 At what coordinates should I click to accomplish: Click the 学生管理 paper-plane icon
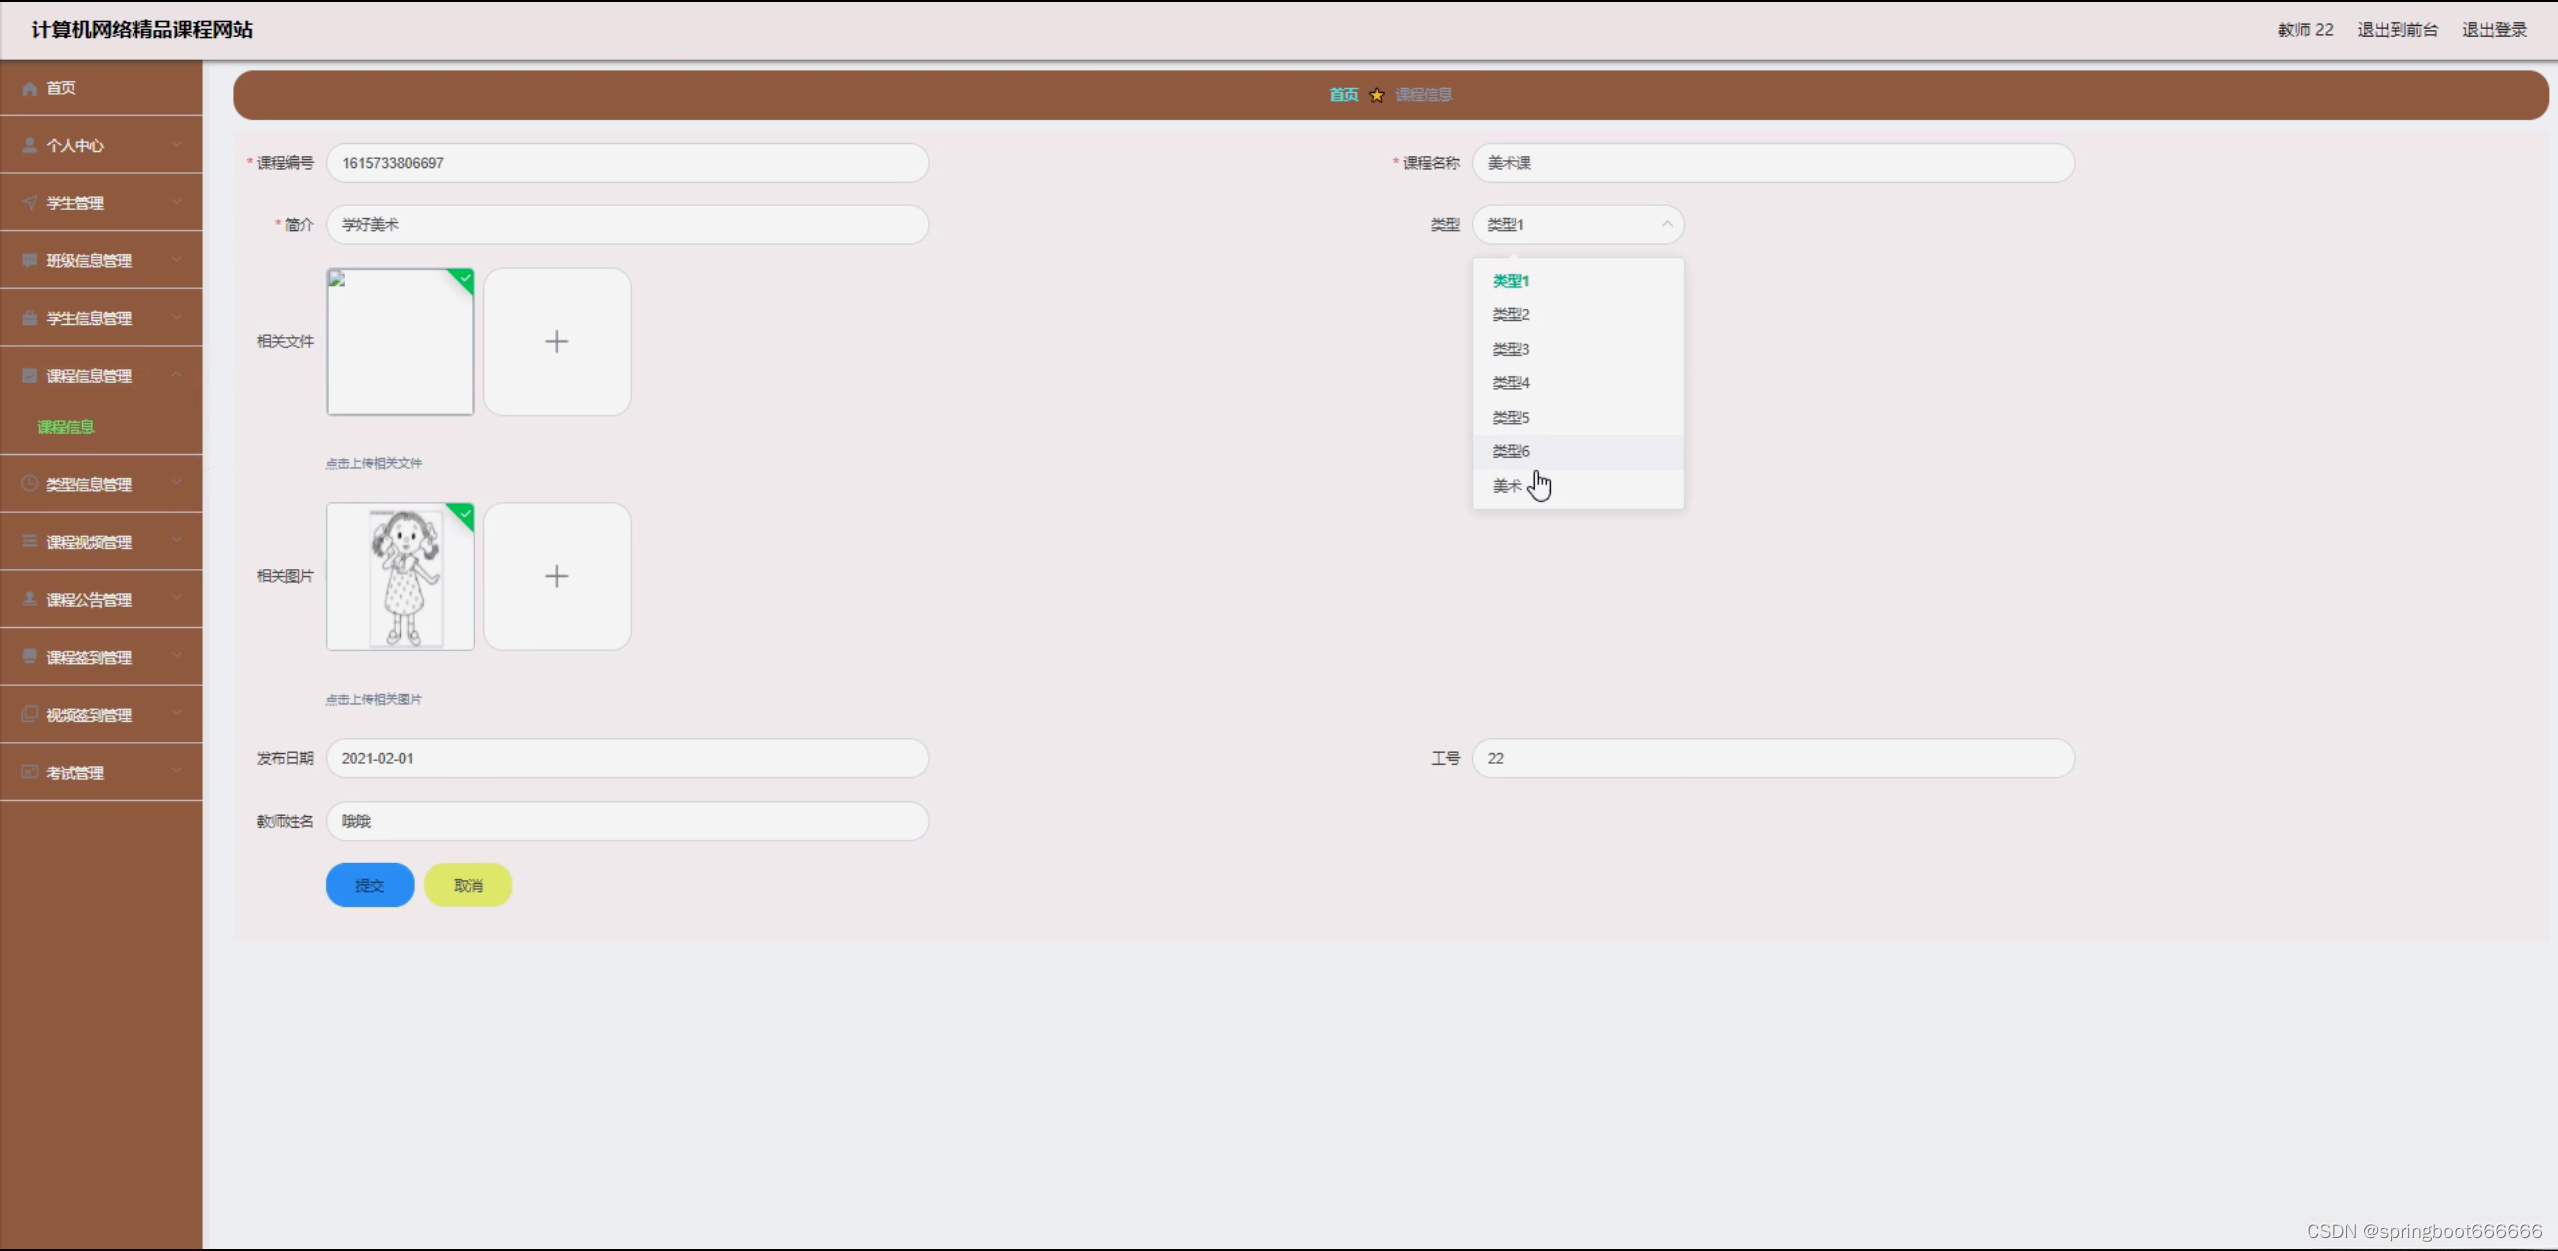click(30, 203)
